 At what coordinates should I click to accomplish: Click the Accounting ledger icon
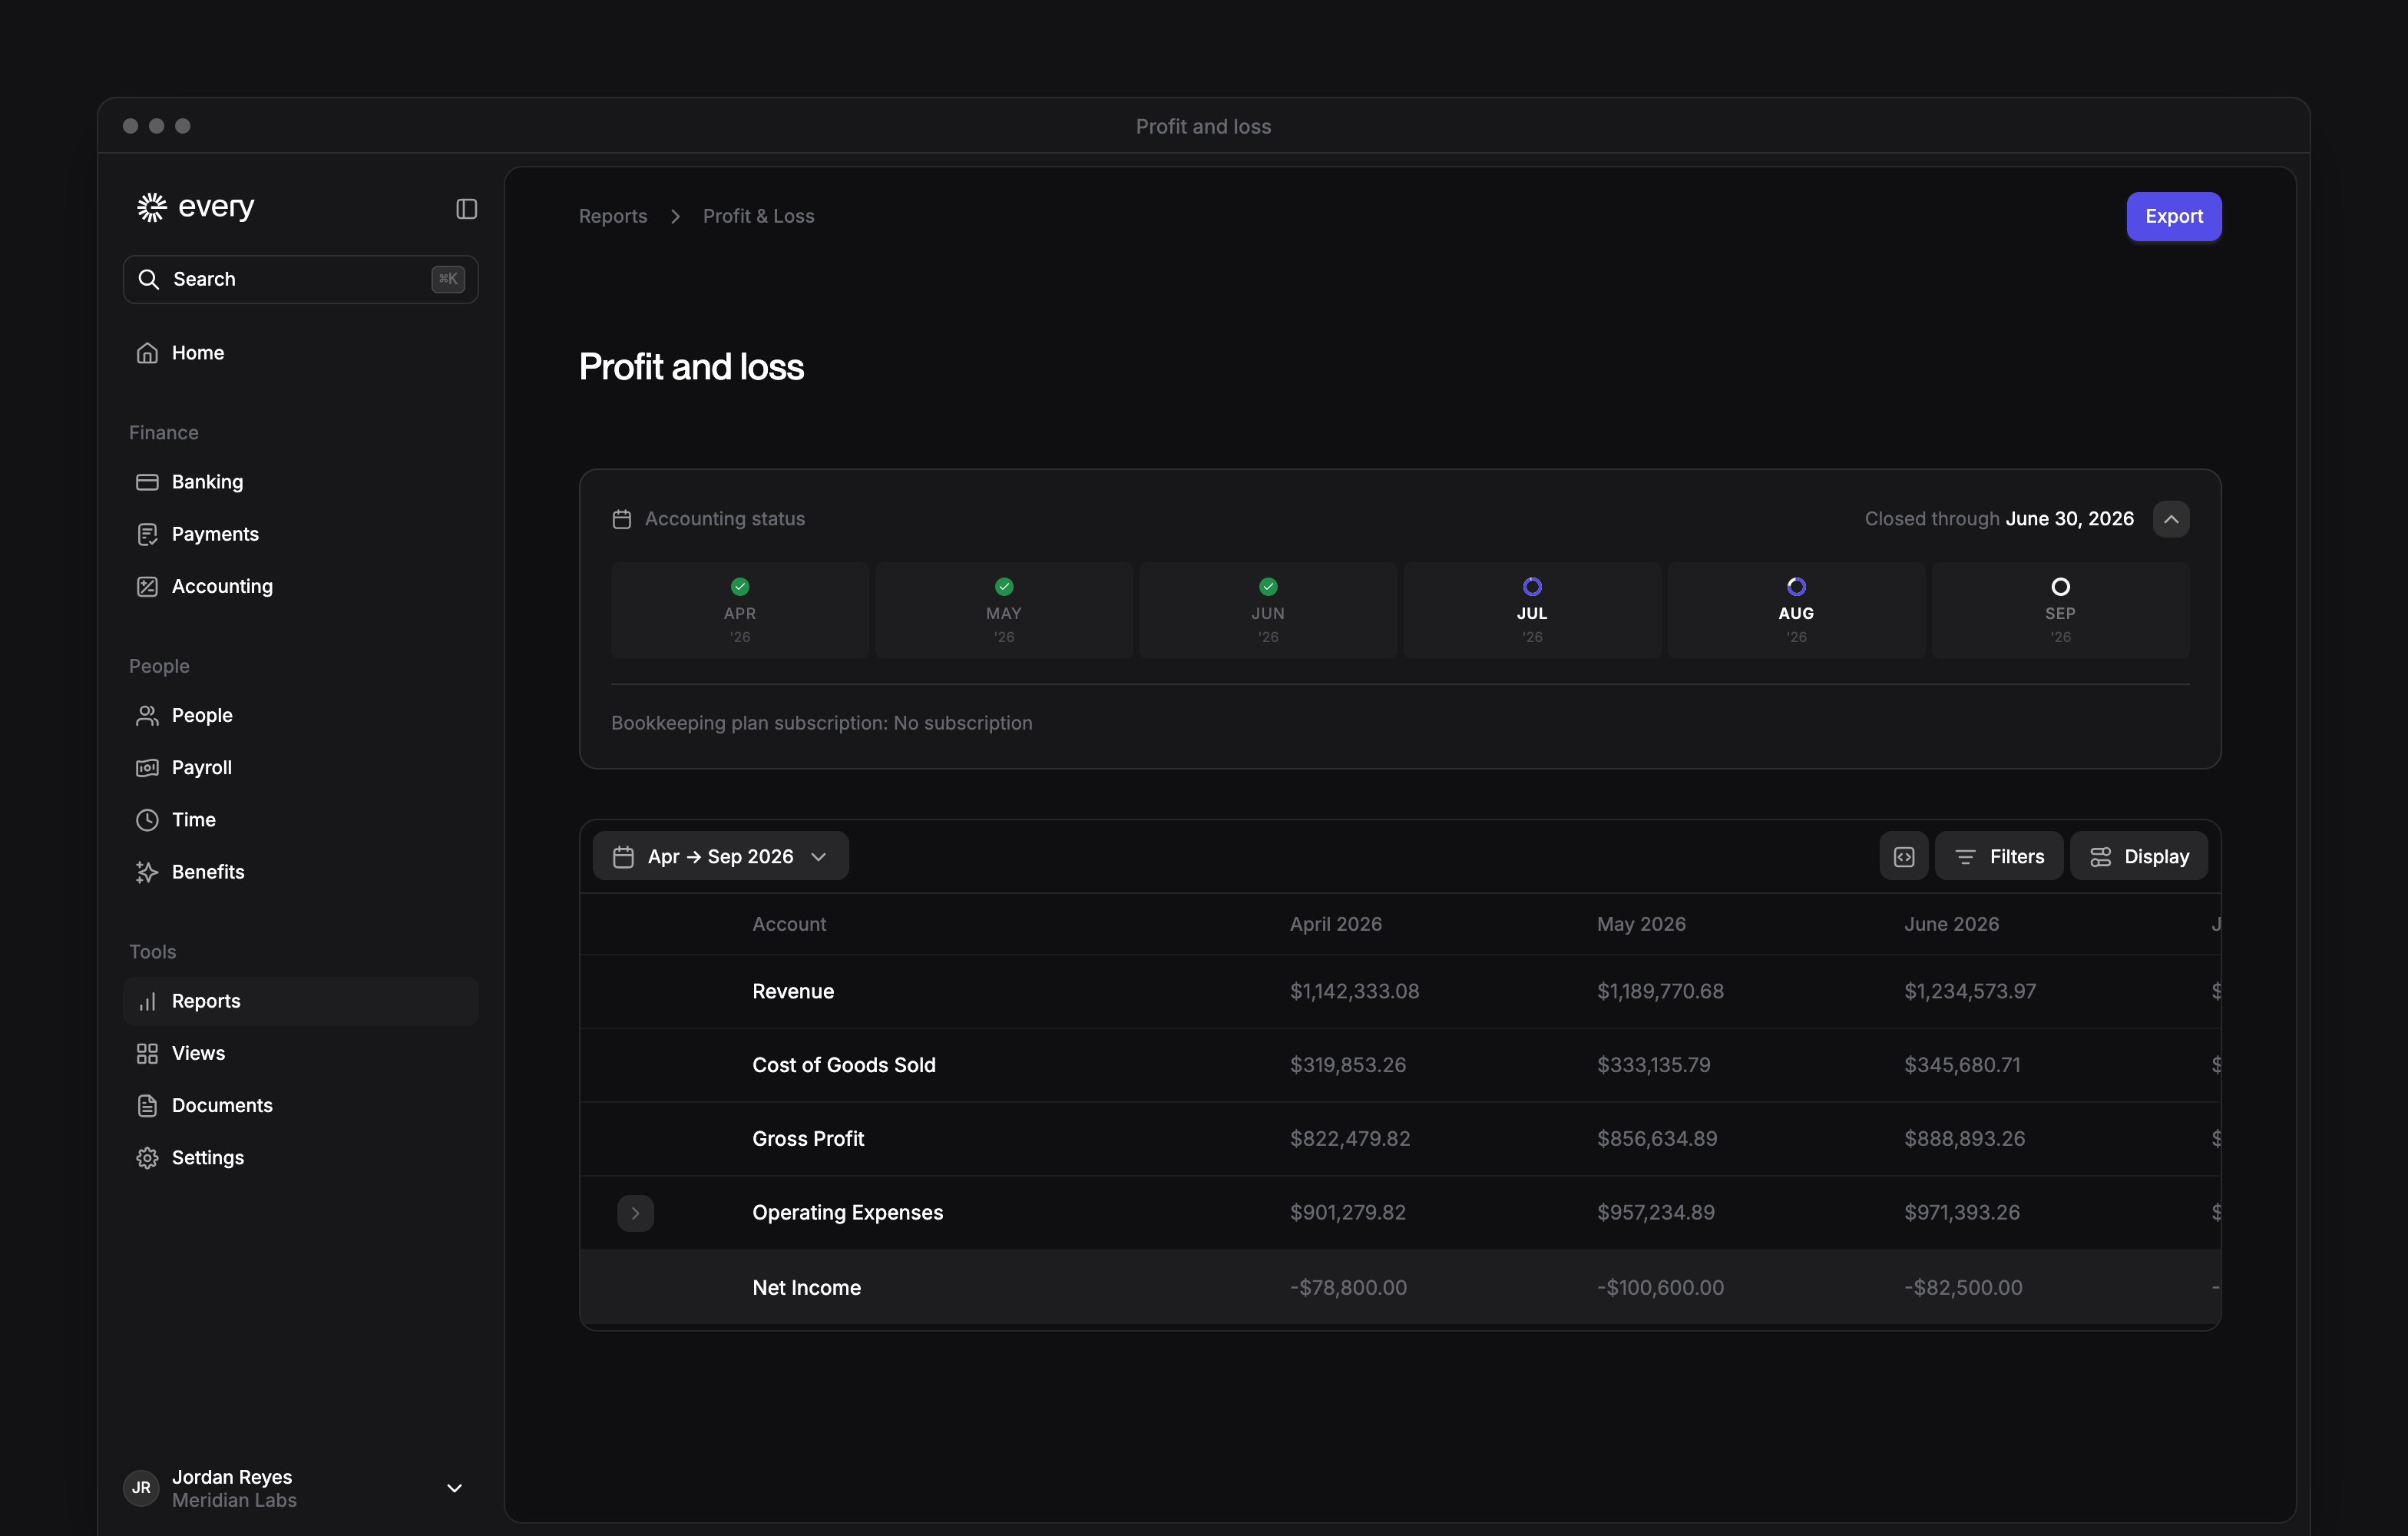[x=147, y=586]
